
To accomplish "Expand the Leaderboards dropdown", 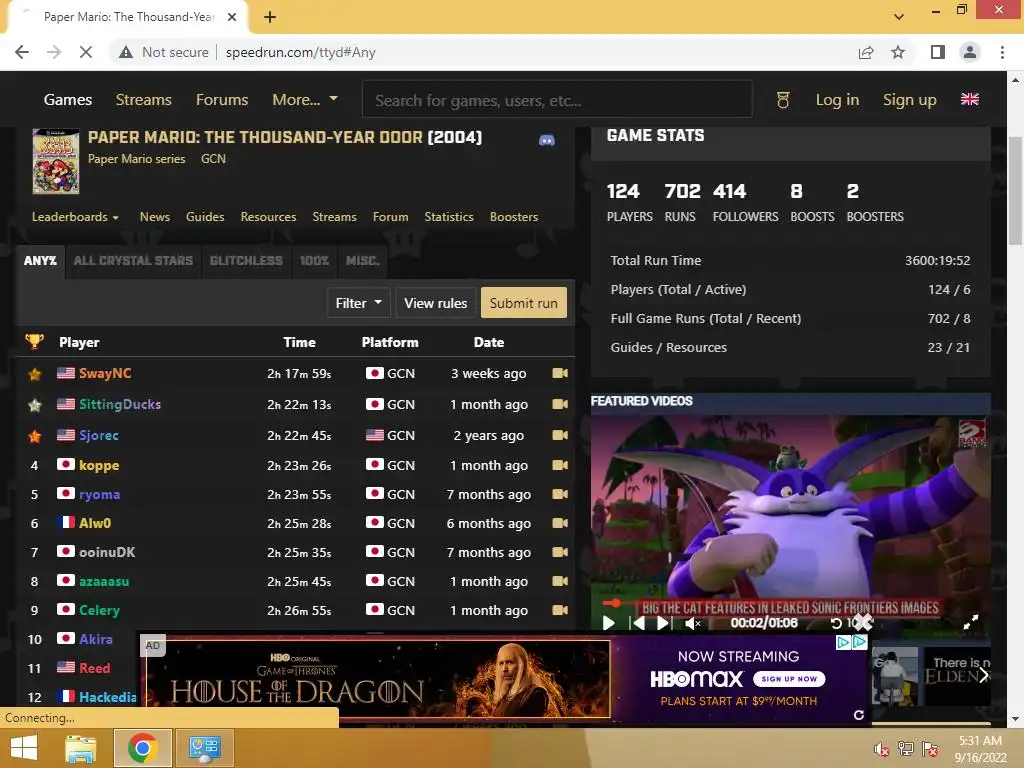I will pyautogui.click(x=75, y=217).
